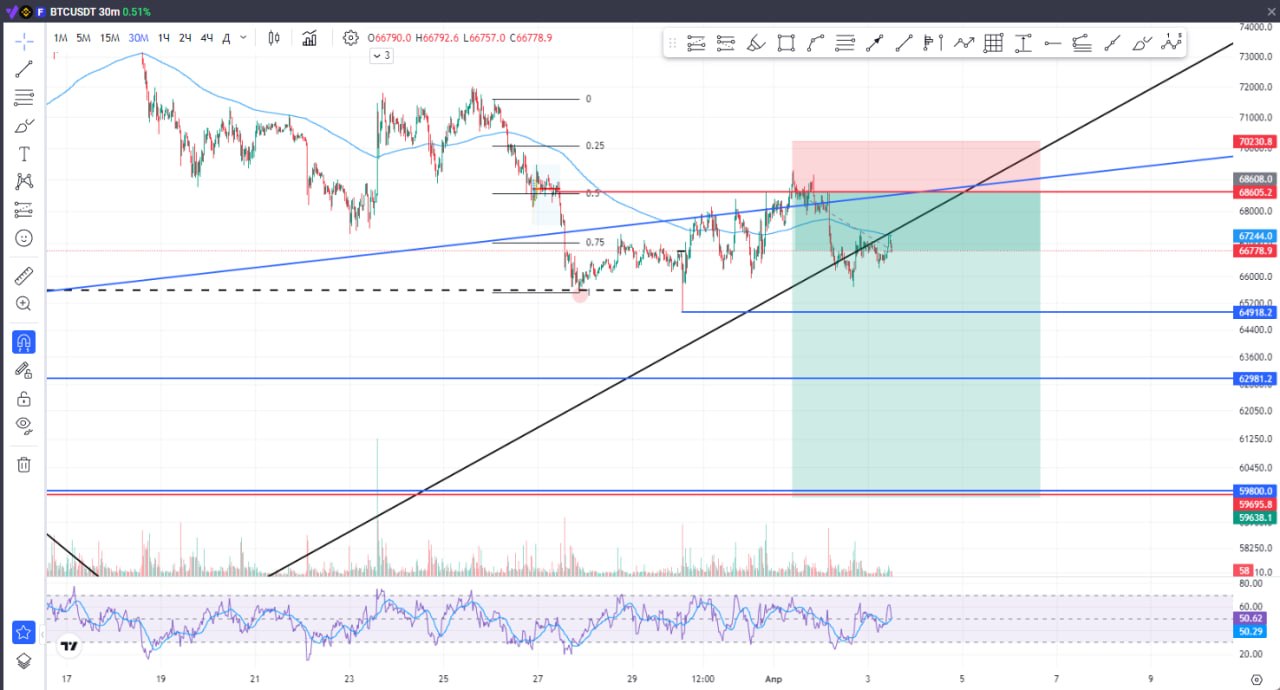Hide all drawings with eye icon
Viewport: 1280px width, 690px height.
pos(24,426)
